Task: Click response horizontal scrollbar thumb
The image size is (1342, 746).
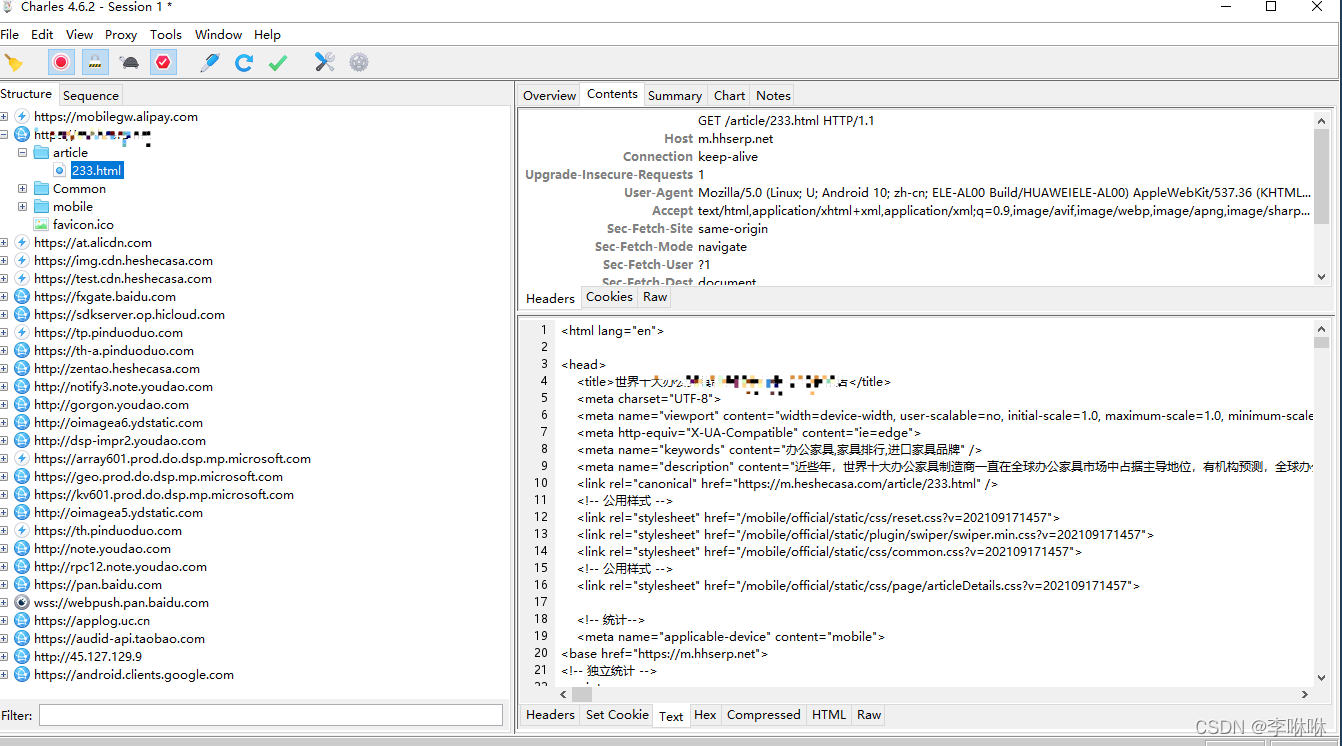Action: coord(582,694)
